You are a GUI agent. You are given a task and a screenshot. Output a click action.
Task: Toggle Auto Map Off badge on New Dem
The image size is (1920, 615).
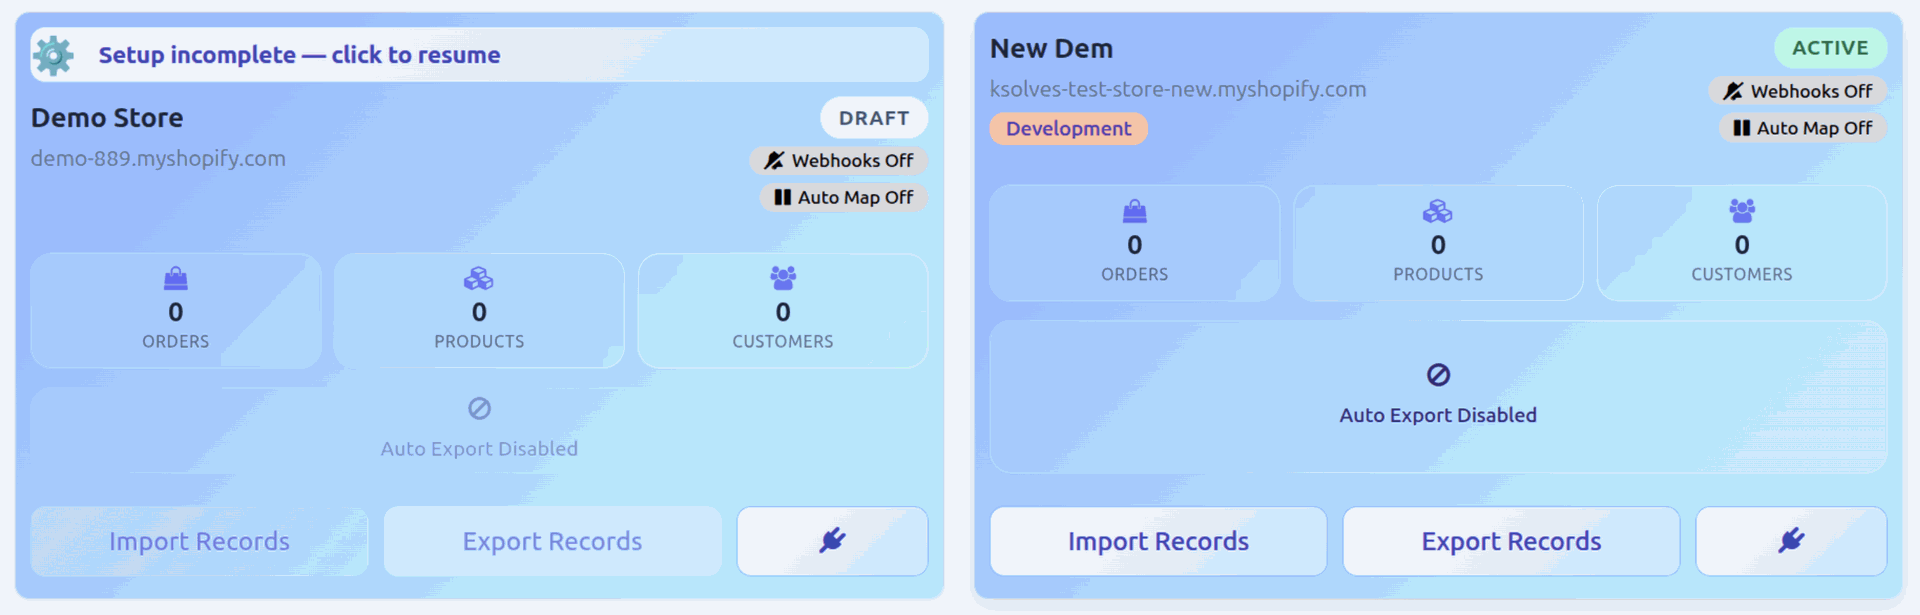point(1803,128)
